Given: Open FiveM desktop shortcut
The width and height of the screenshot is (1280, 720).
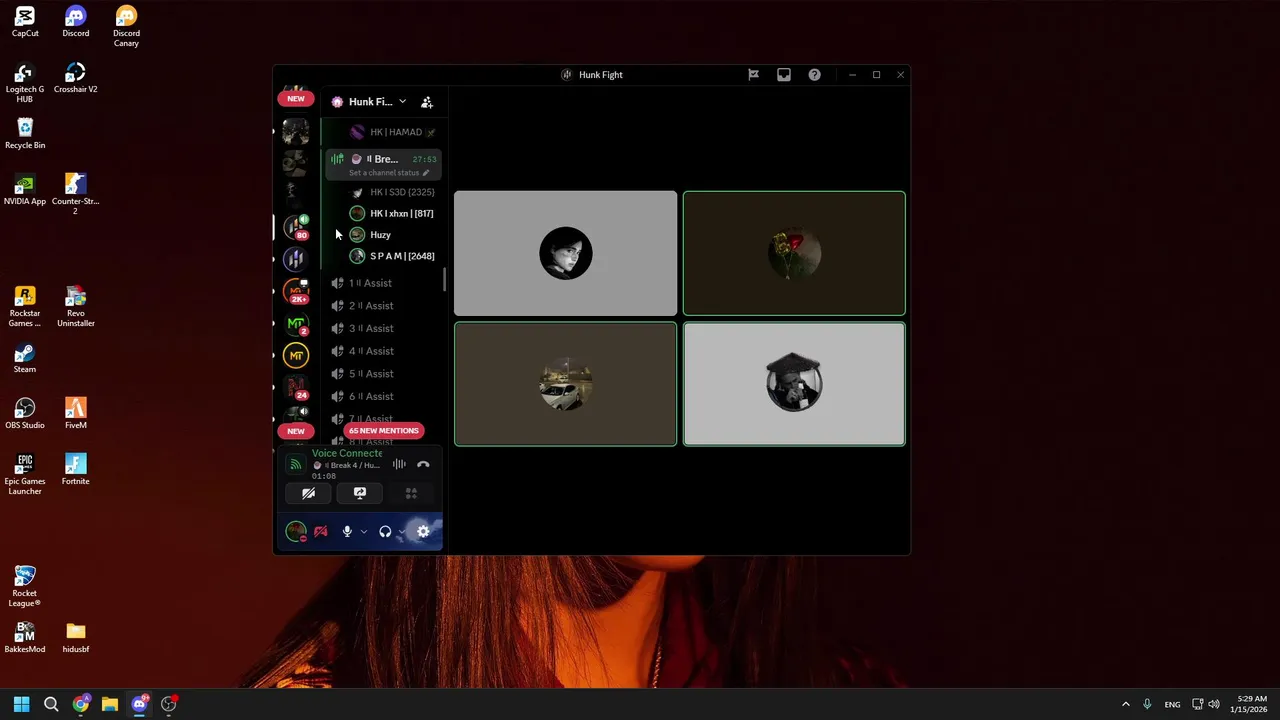Looking at the screenshot, I should click(x=76, y=413).
